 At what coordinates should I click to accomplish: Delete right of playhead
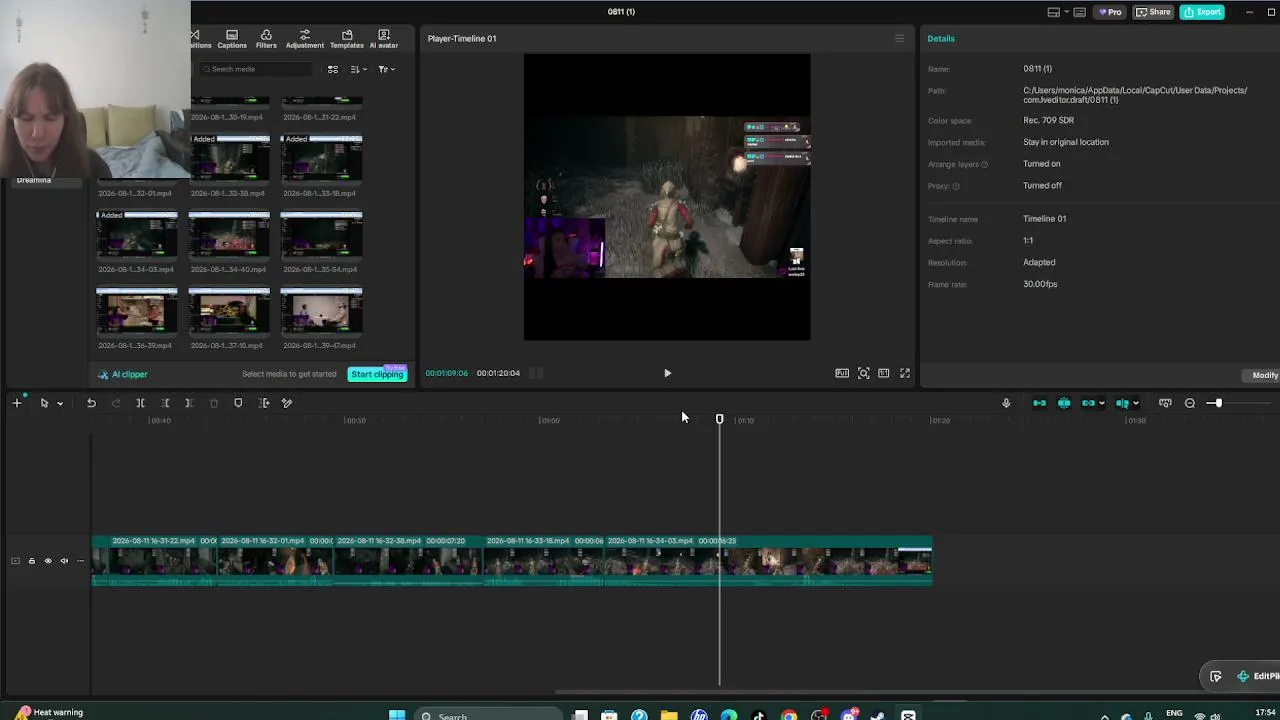tap(189, 403)
